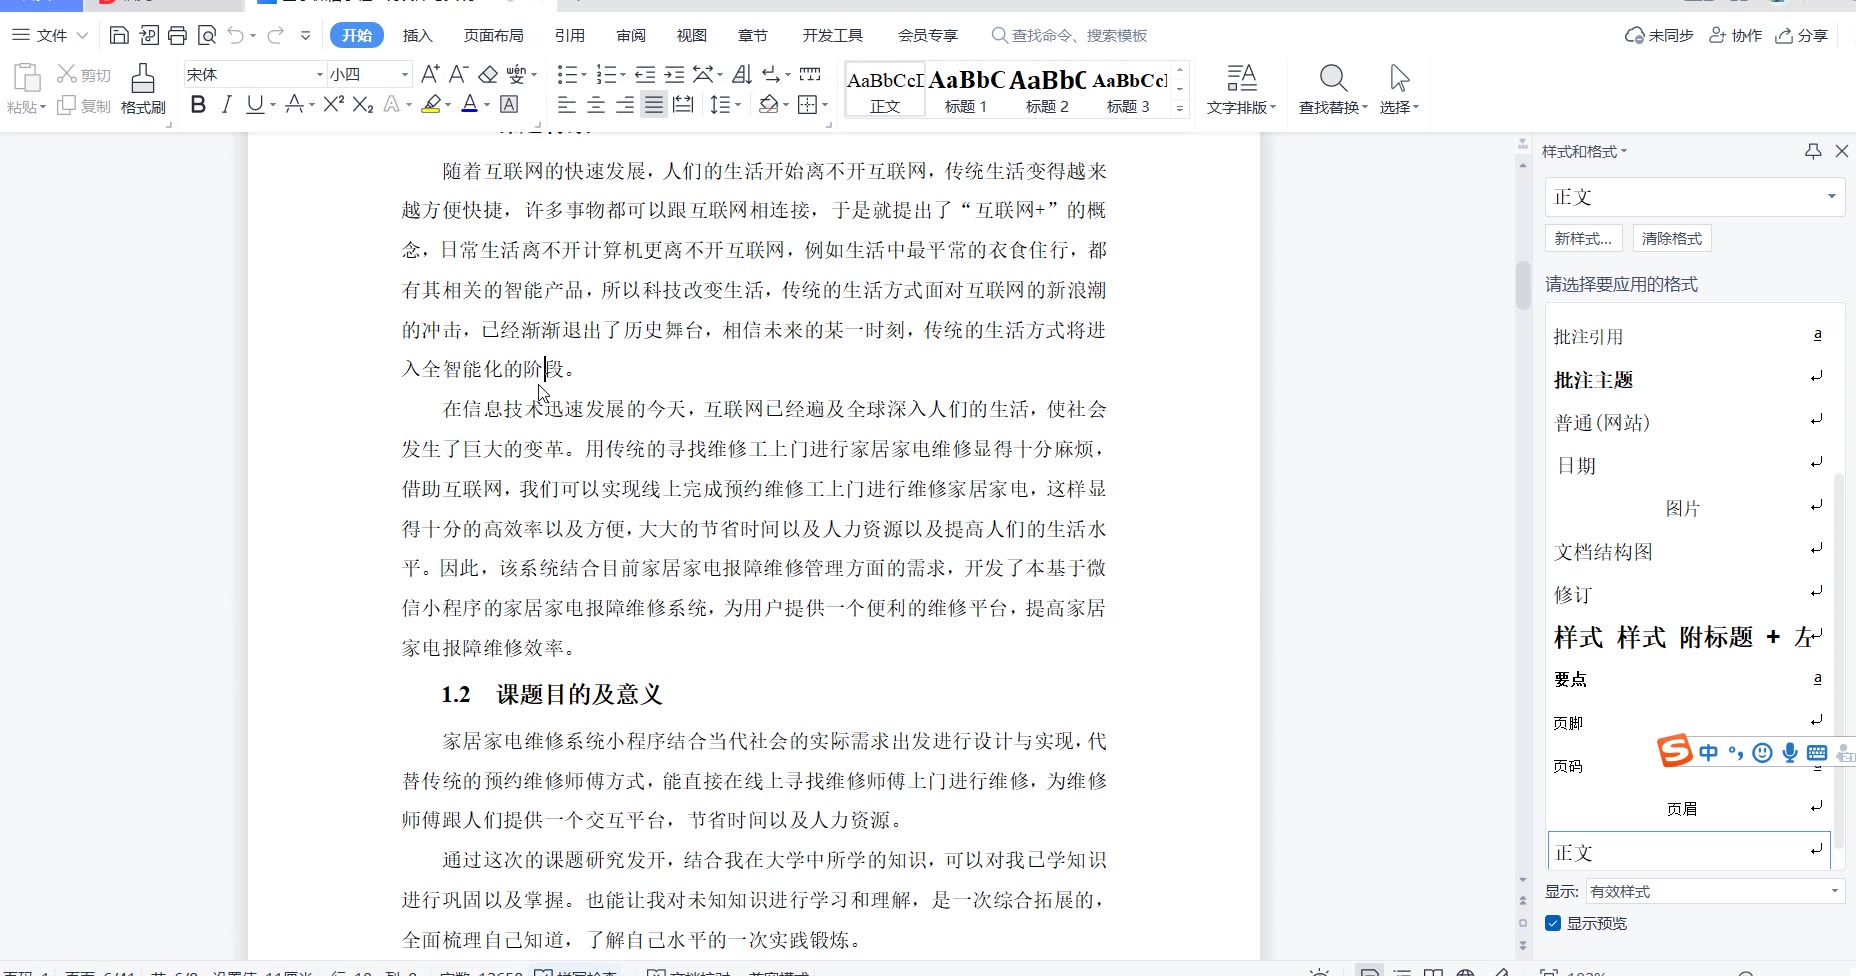This screenshot has width=1856, height=976.
Task: Uncheck the 显示预览 checkbox
Action: click(x=1553, y=923)
